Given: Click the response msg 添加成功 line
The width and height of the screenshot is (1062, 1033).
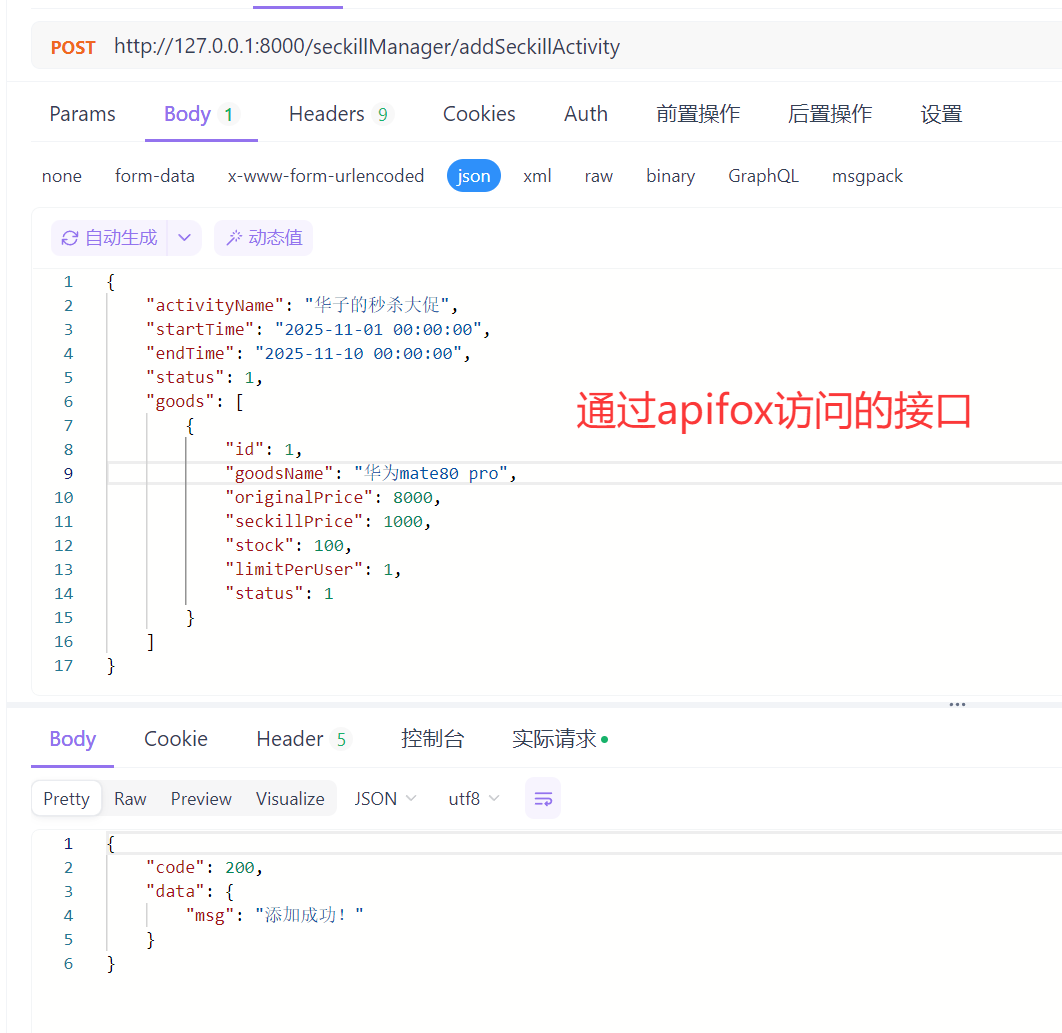Looking at the screenshot, I should coord(274,915).
